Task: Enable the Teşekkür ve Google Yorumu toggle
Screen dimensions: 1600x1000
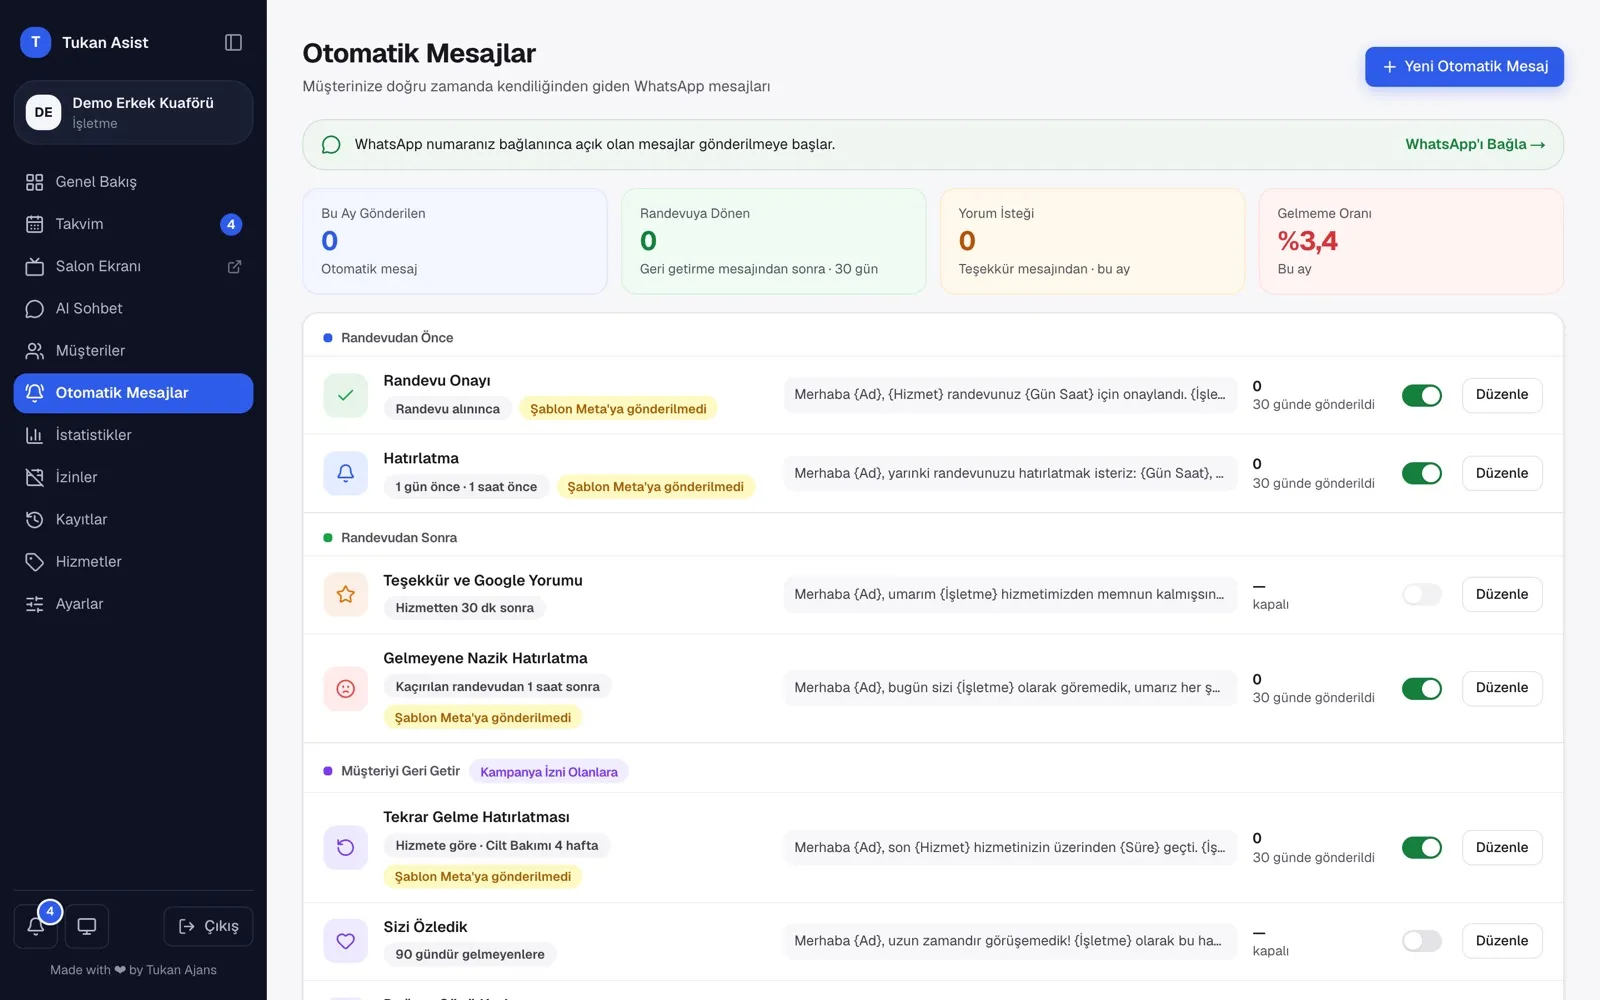Action: [x=1421, y=594]
